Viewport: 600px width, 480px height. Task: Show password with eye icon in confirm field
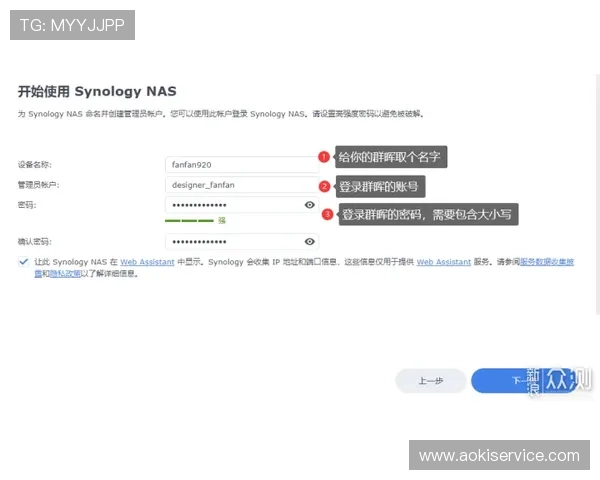tap(310, 242)
